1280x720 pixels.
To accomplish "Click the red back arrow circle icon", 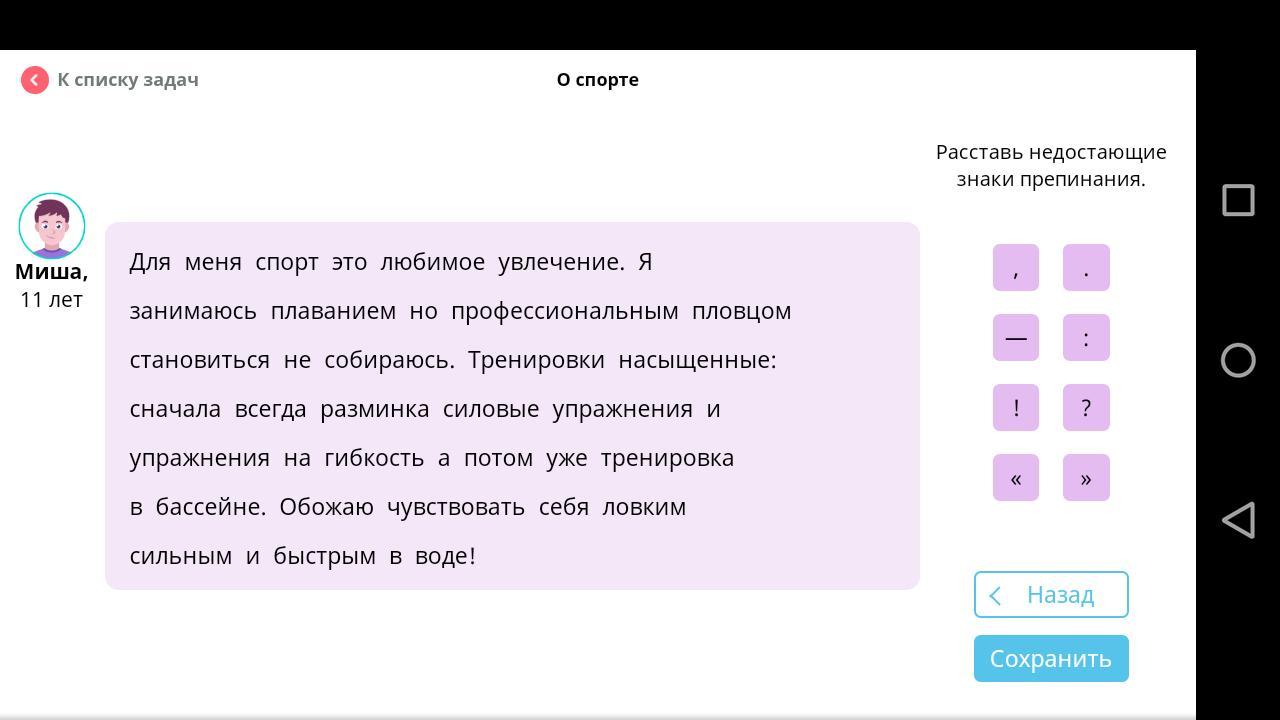I will click(35, 80).
